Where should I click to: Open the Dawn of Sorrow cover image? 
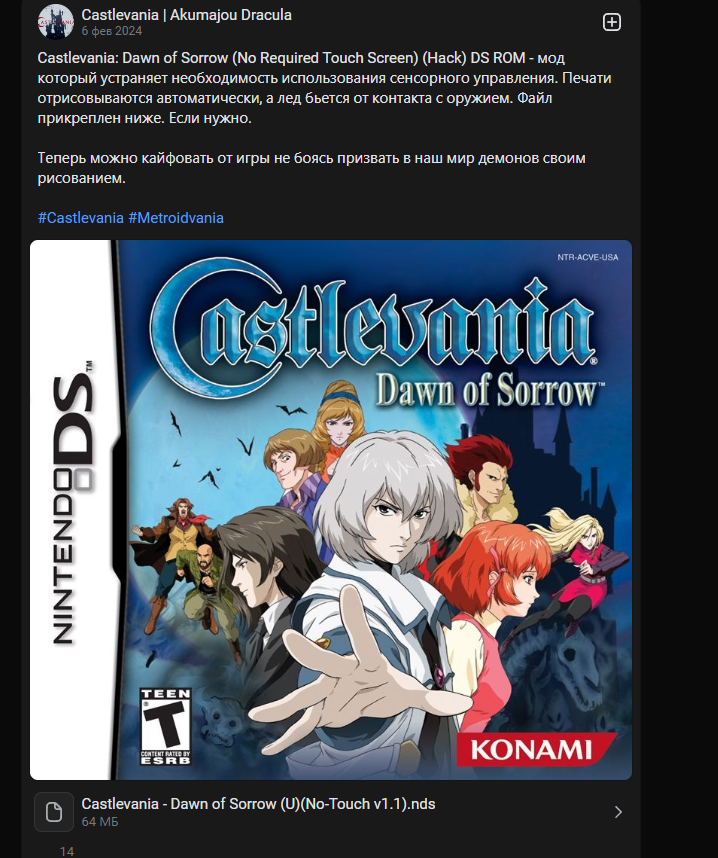(x=331, y=509)
